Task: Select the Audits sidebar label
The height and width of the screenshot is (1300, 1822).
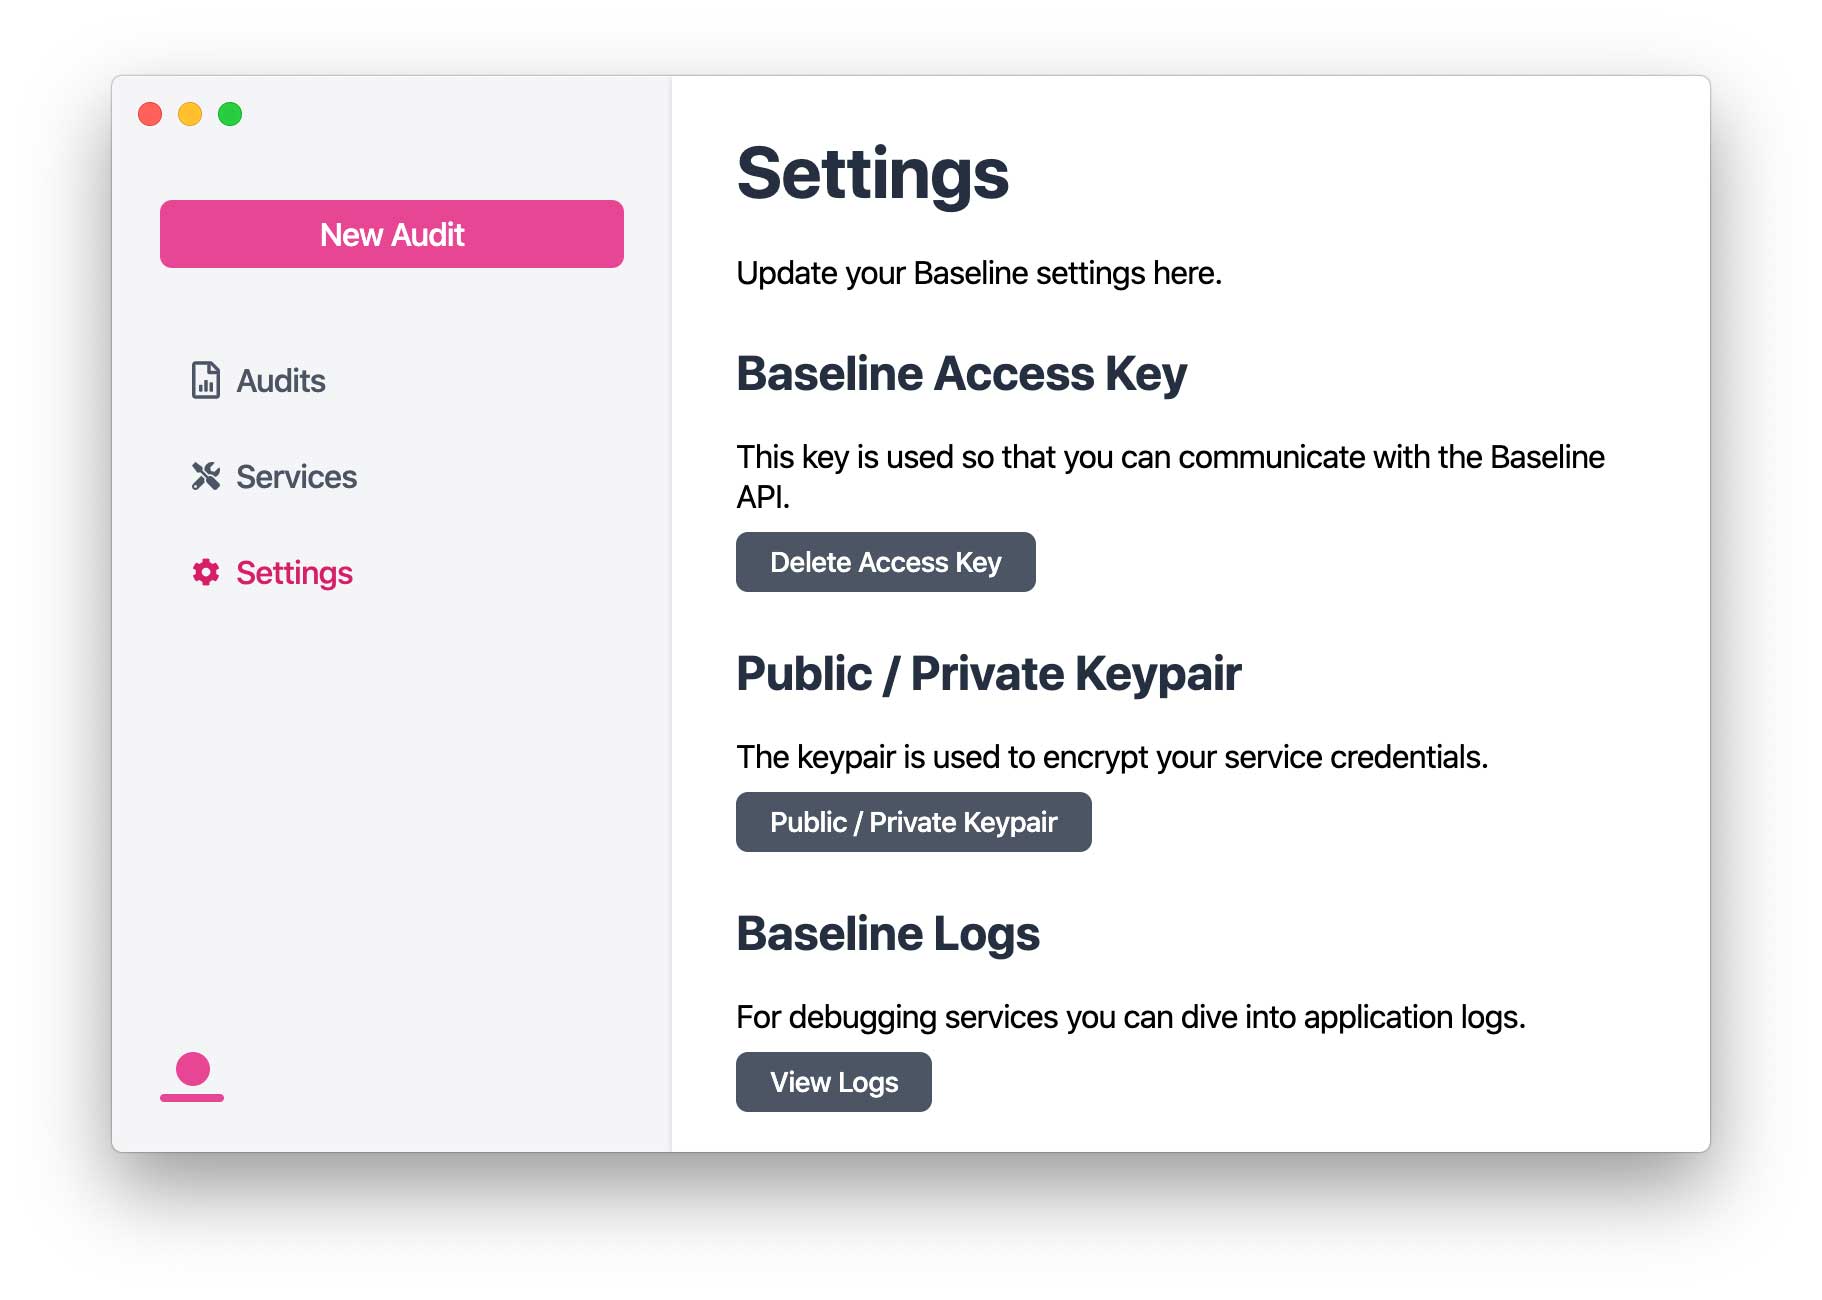Action: (x=281, y=381)
